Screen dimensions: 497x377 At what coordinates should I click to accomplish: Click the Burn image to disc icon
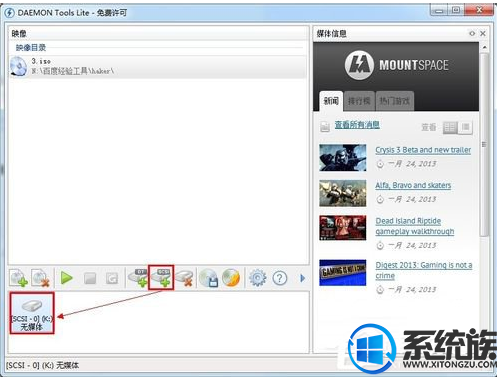[x=231, y=278]
